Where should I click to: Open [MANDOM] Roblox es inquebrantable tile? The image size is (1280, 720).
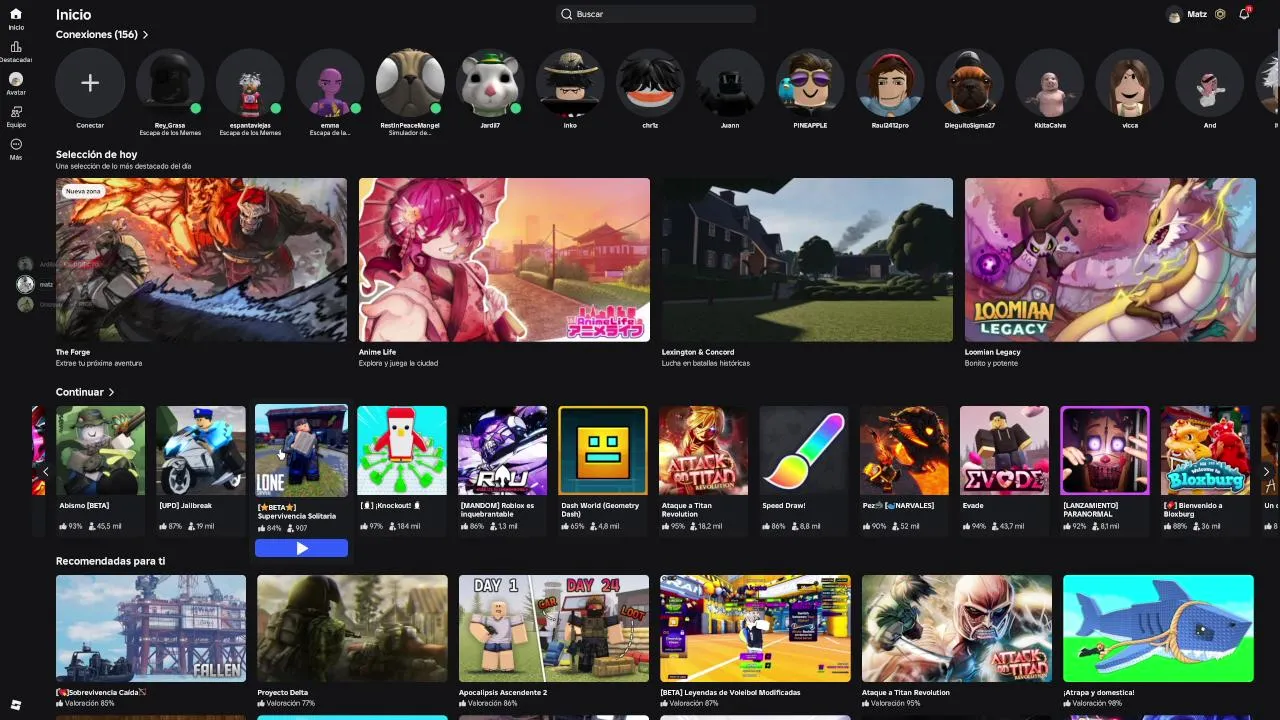[x=502, y=450]
